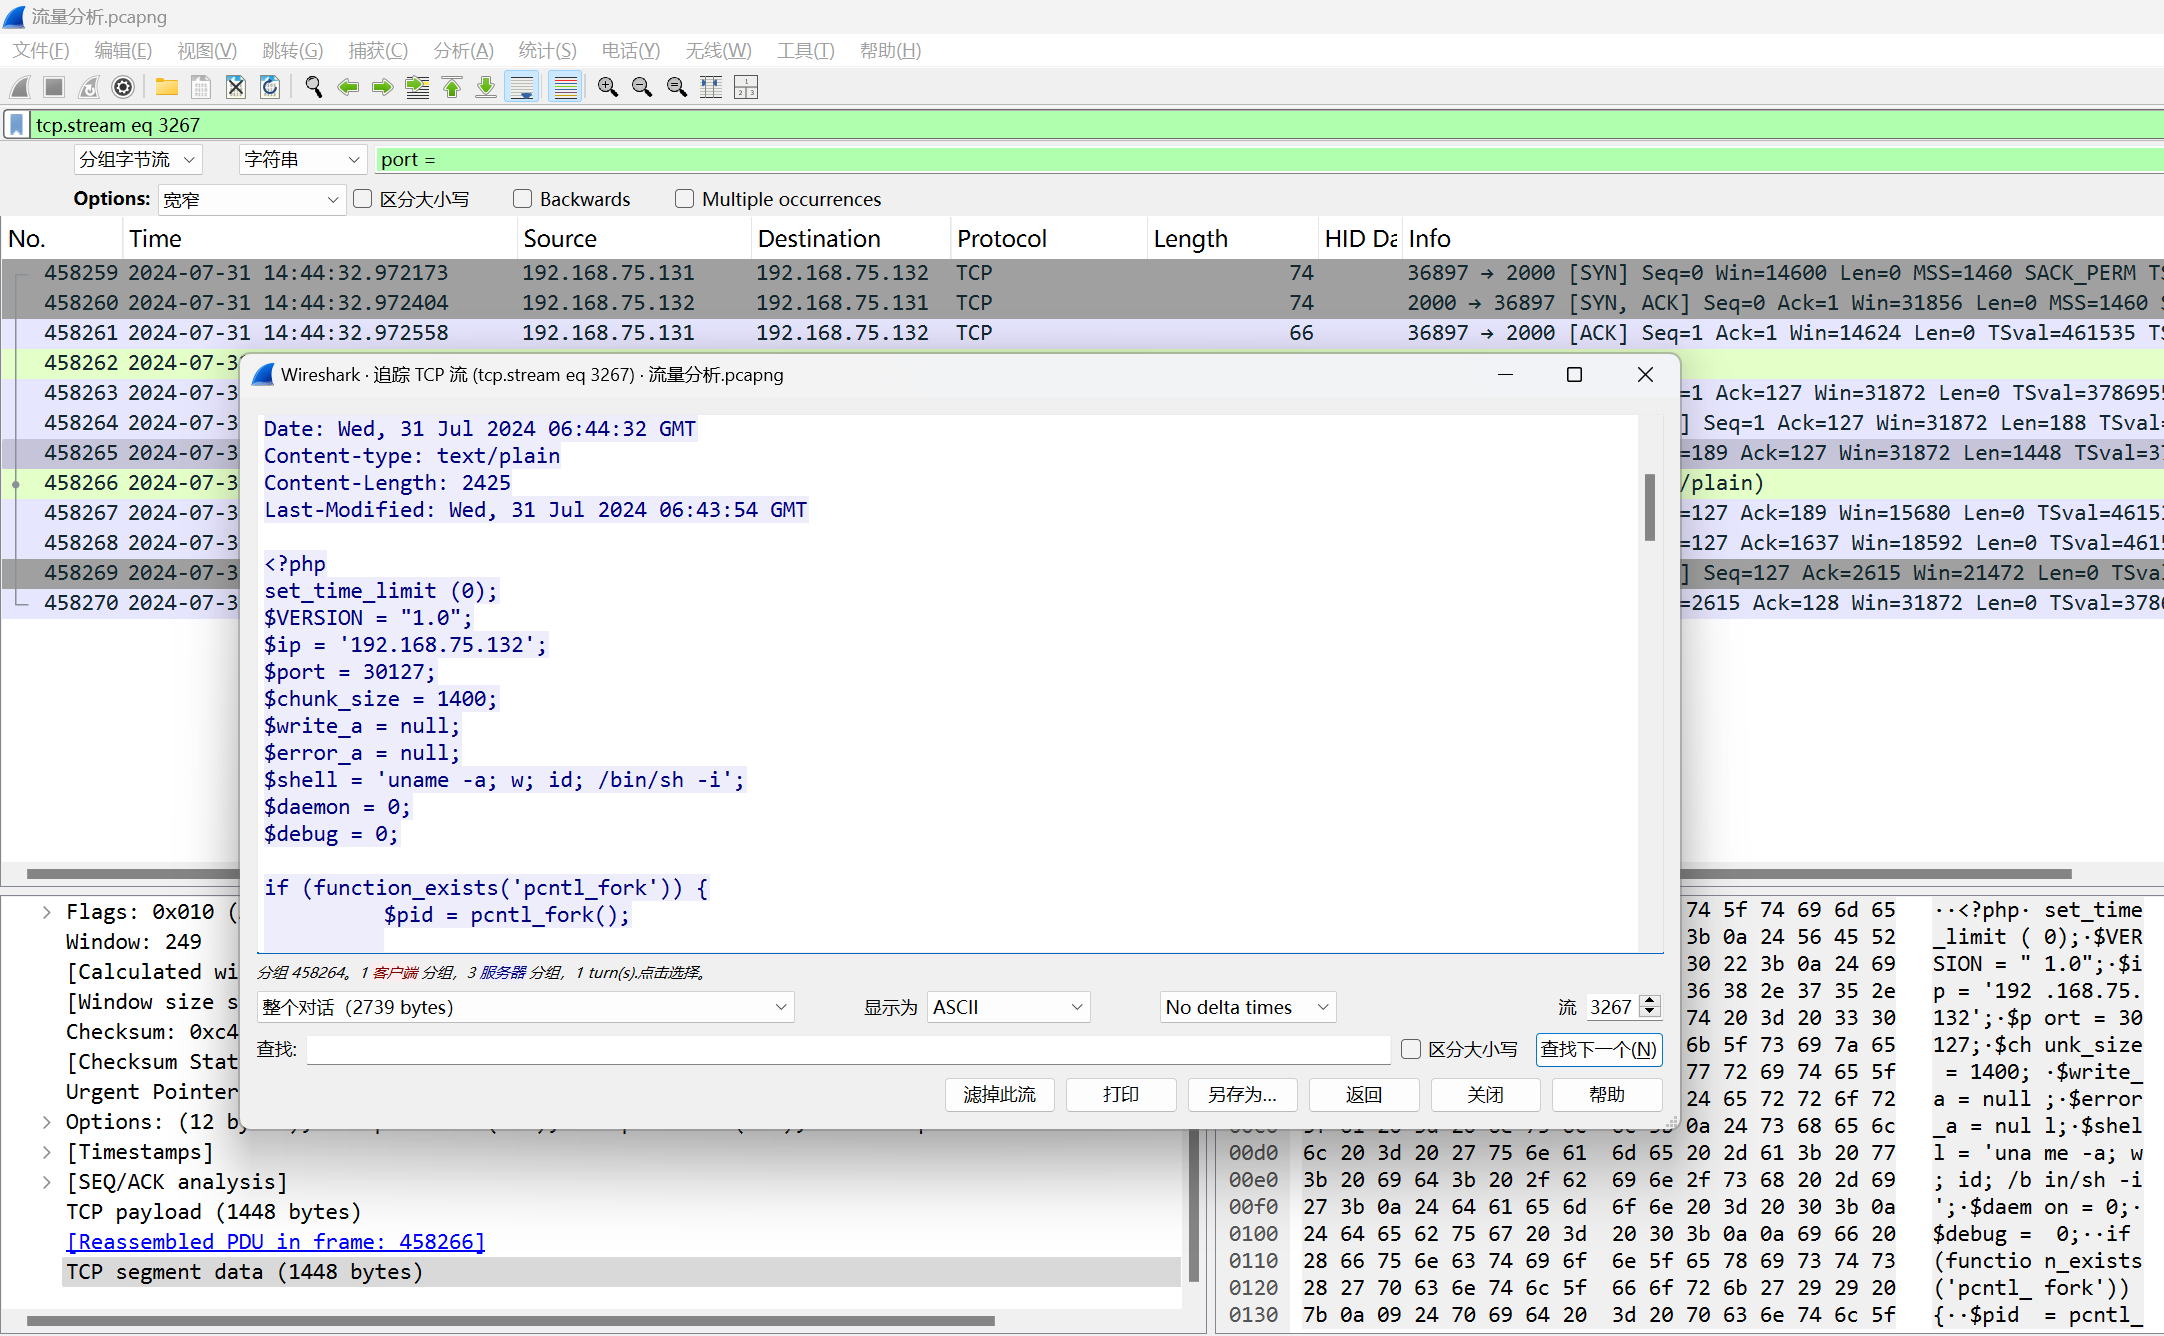The image size is (2164, 1336).
Task: Go to the first packet icon
Action: pyautogui.click(x=452, y=88)
